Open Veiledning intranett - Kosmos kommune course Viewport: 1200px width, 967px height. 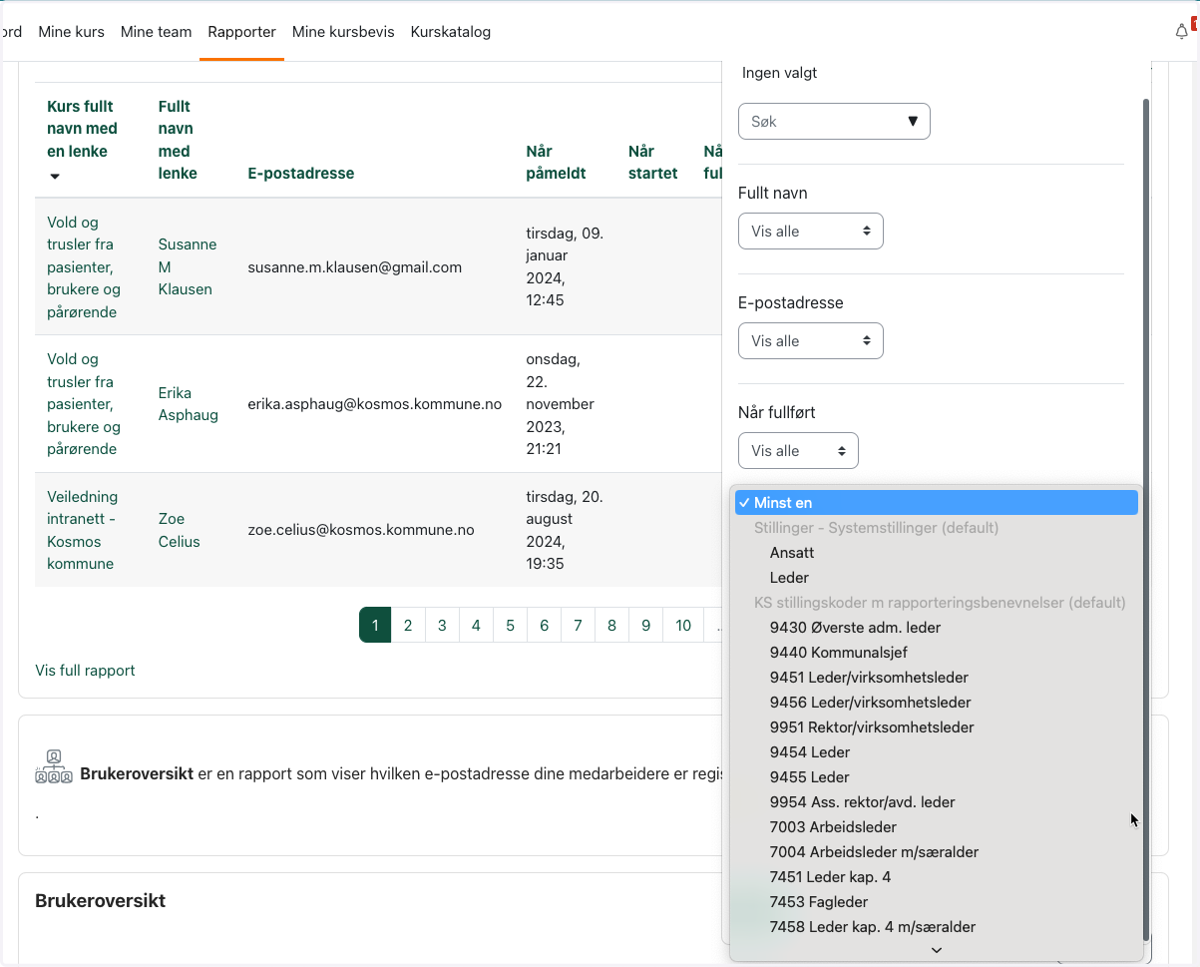coord(83,530)
